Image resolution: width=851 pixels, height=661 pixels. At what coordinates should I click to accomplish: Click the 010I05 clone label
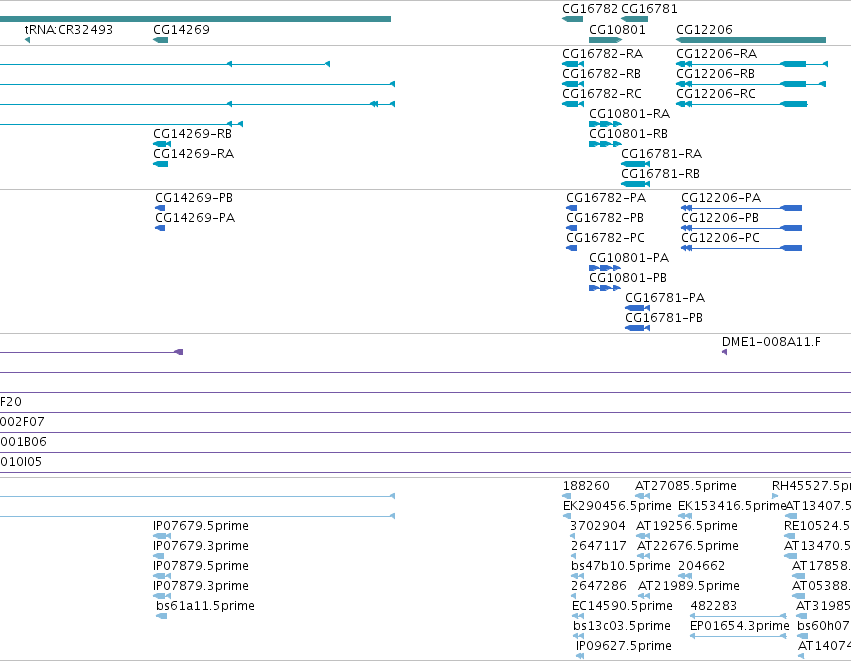[21, 462]
